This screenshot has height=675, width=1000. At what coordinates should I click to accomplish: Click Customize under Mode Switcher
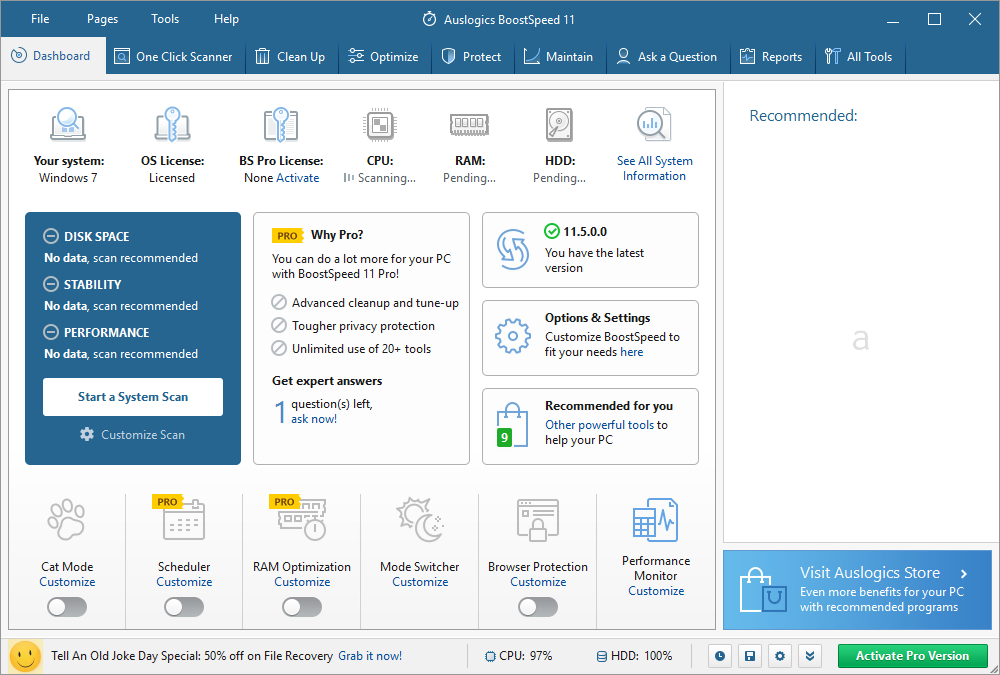click(420, 582)
